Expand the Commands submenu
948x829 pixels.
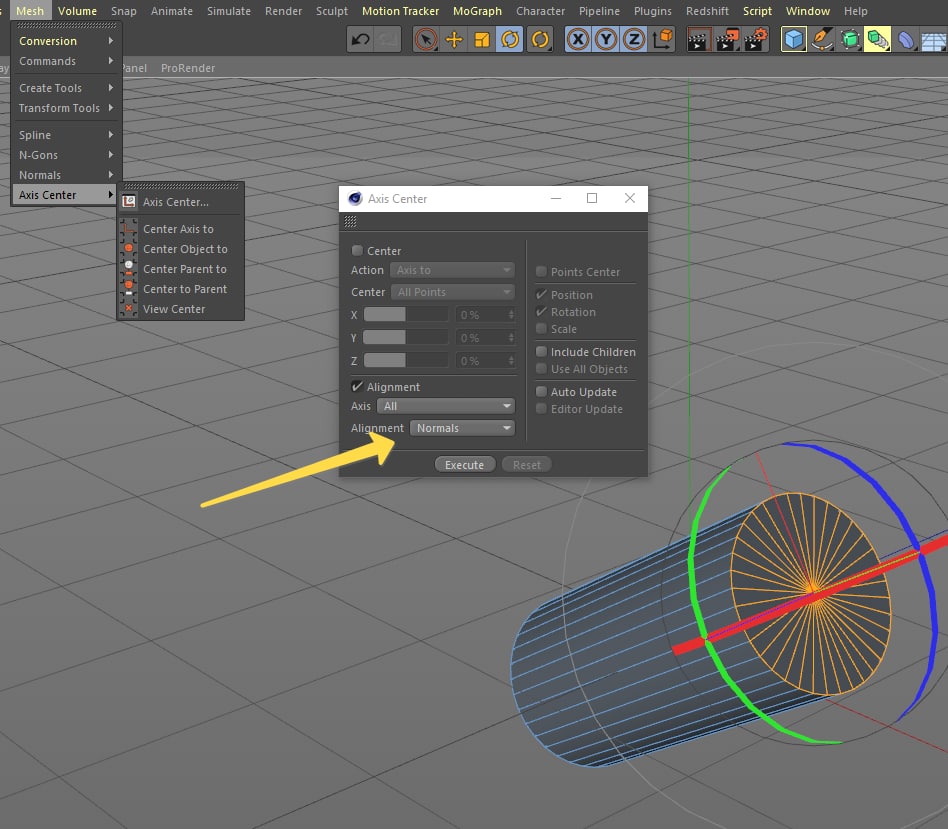(67, 61)
